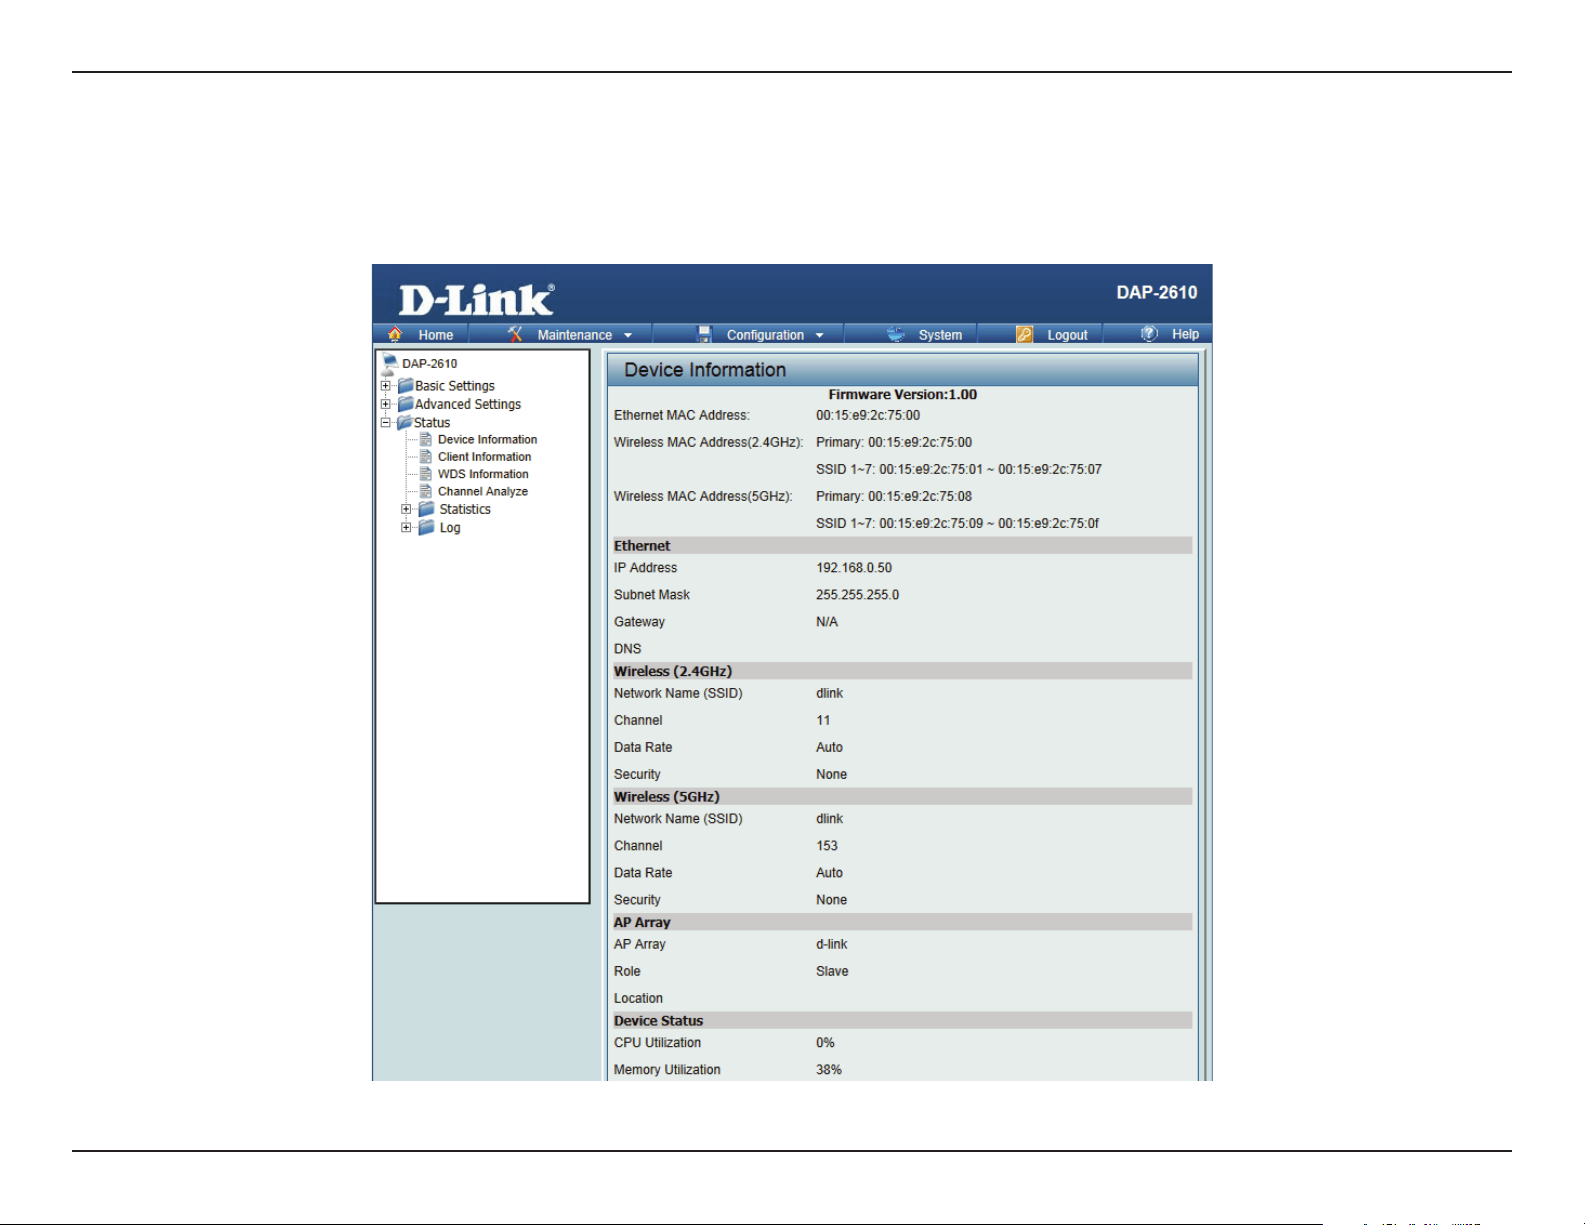Click the Maintenance tools icon
1585x1225 pixels.
(515, 334)
